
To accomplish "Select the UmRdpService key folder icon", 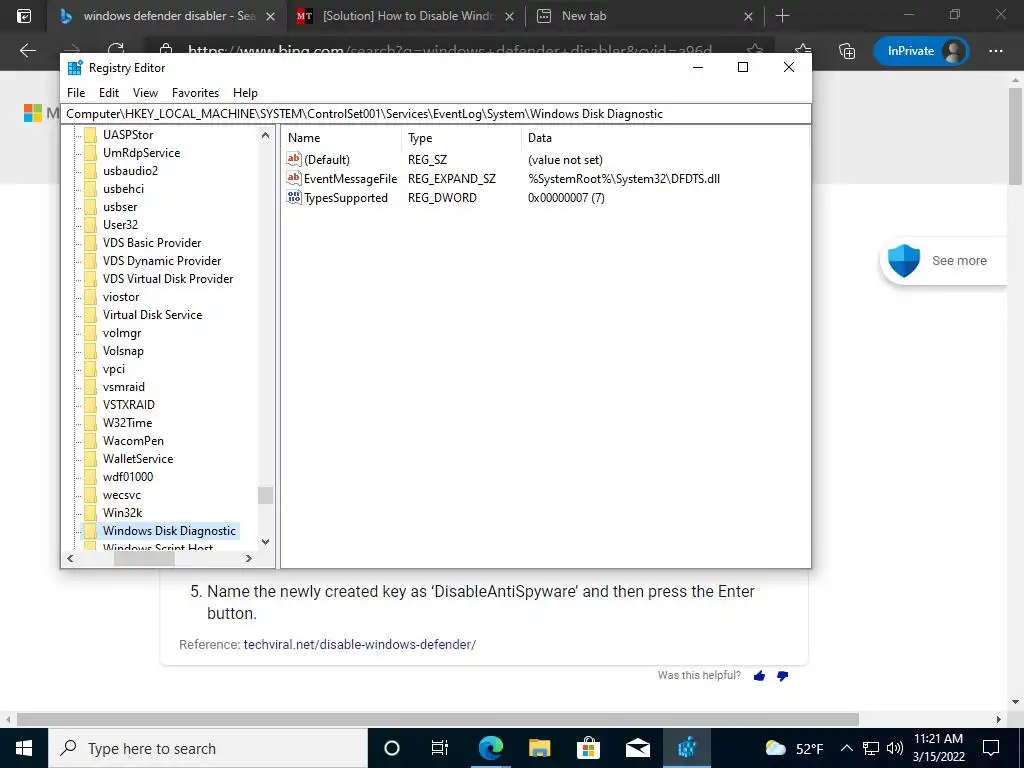I will [90, 153].
